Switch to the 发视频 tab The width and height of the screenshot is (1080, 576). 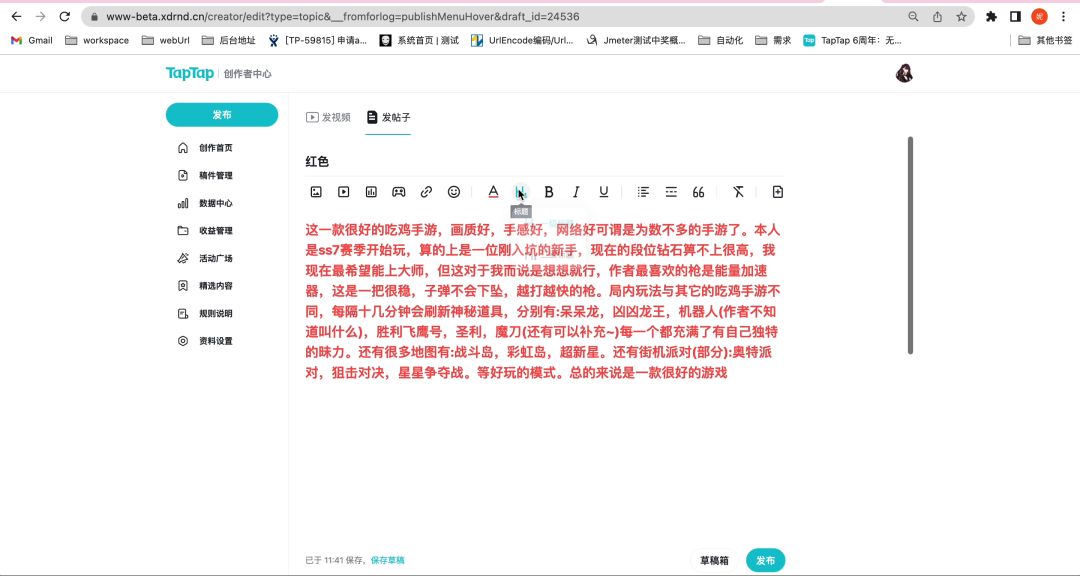(x=328, y=117)
